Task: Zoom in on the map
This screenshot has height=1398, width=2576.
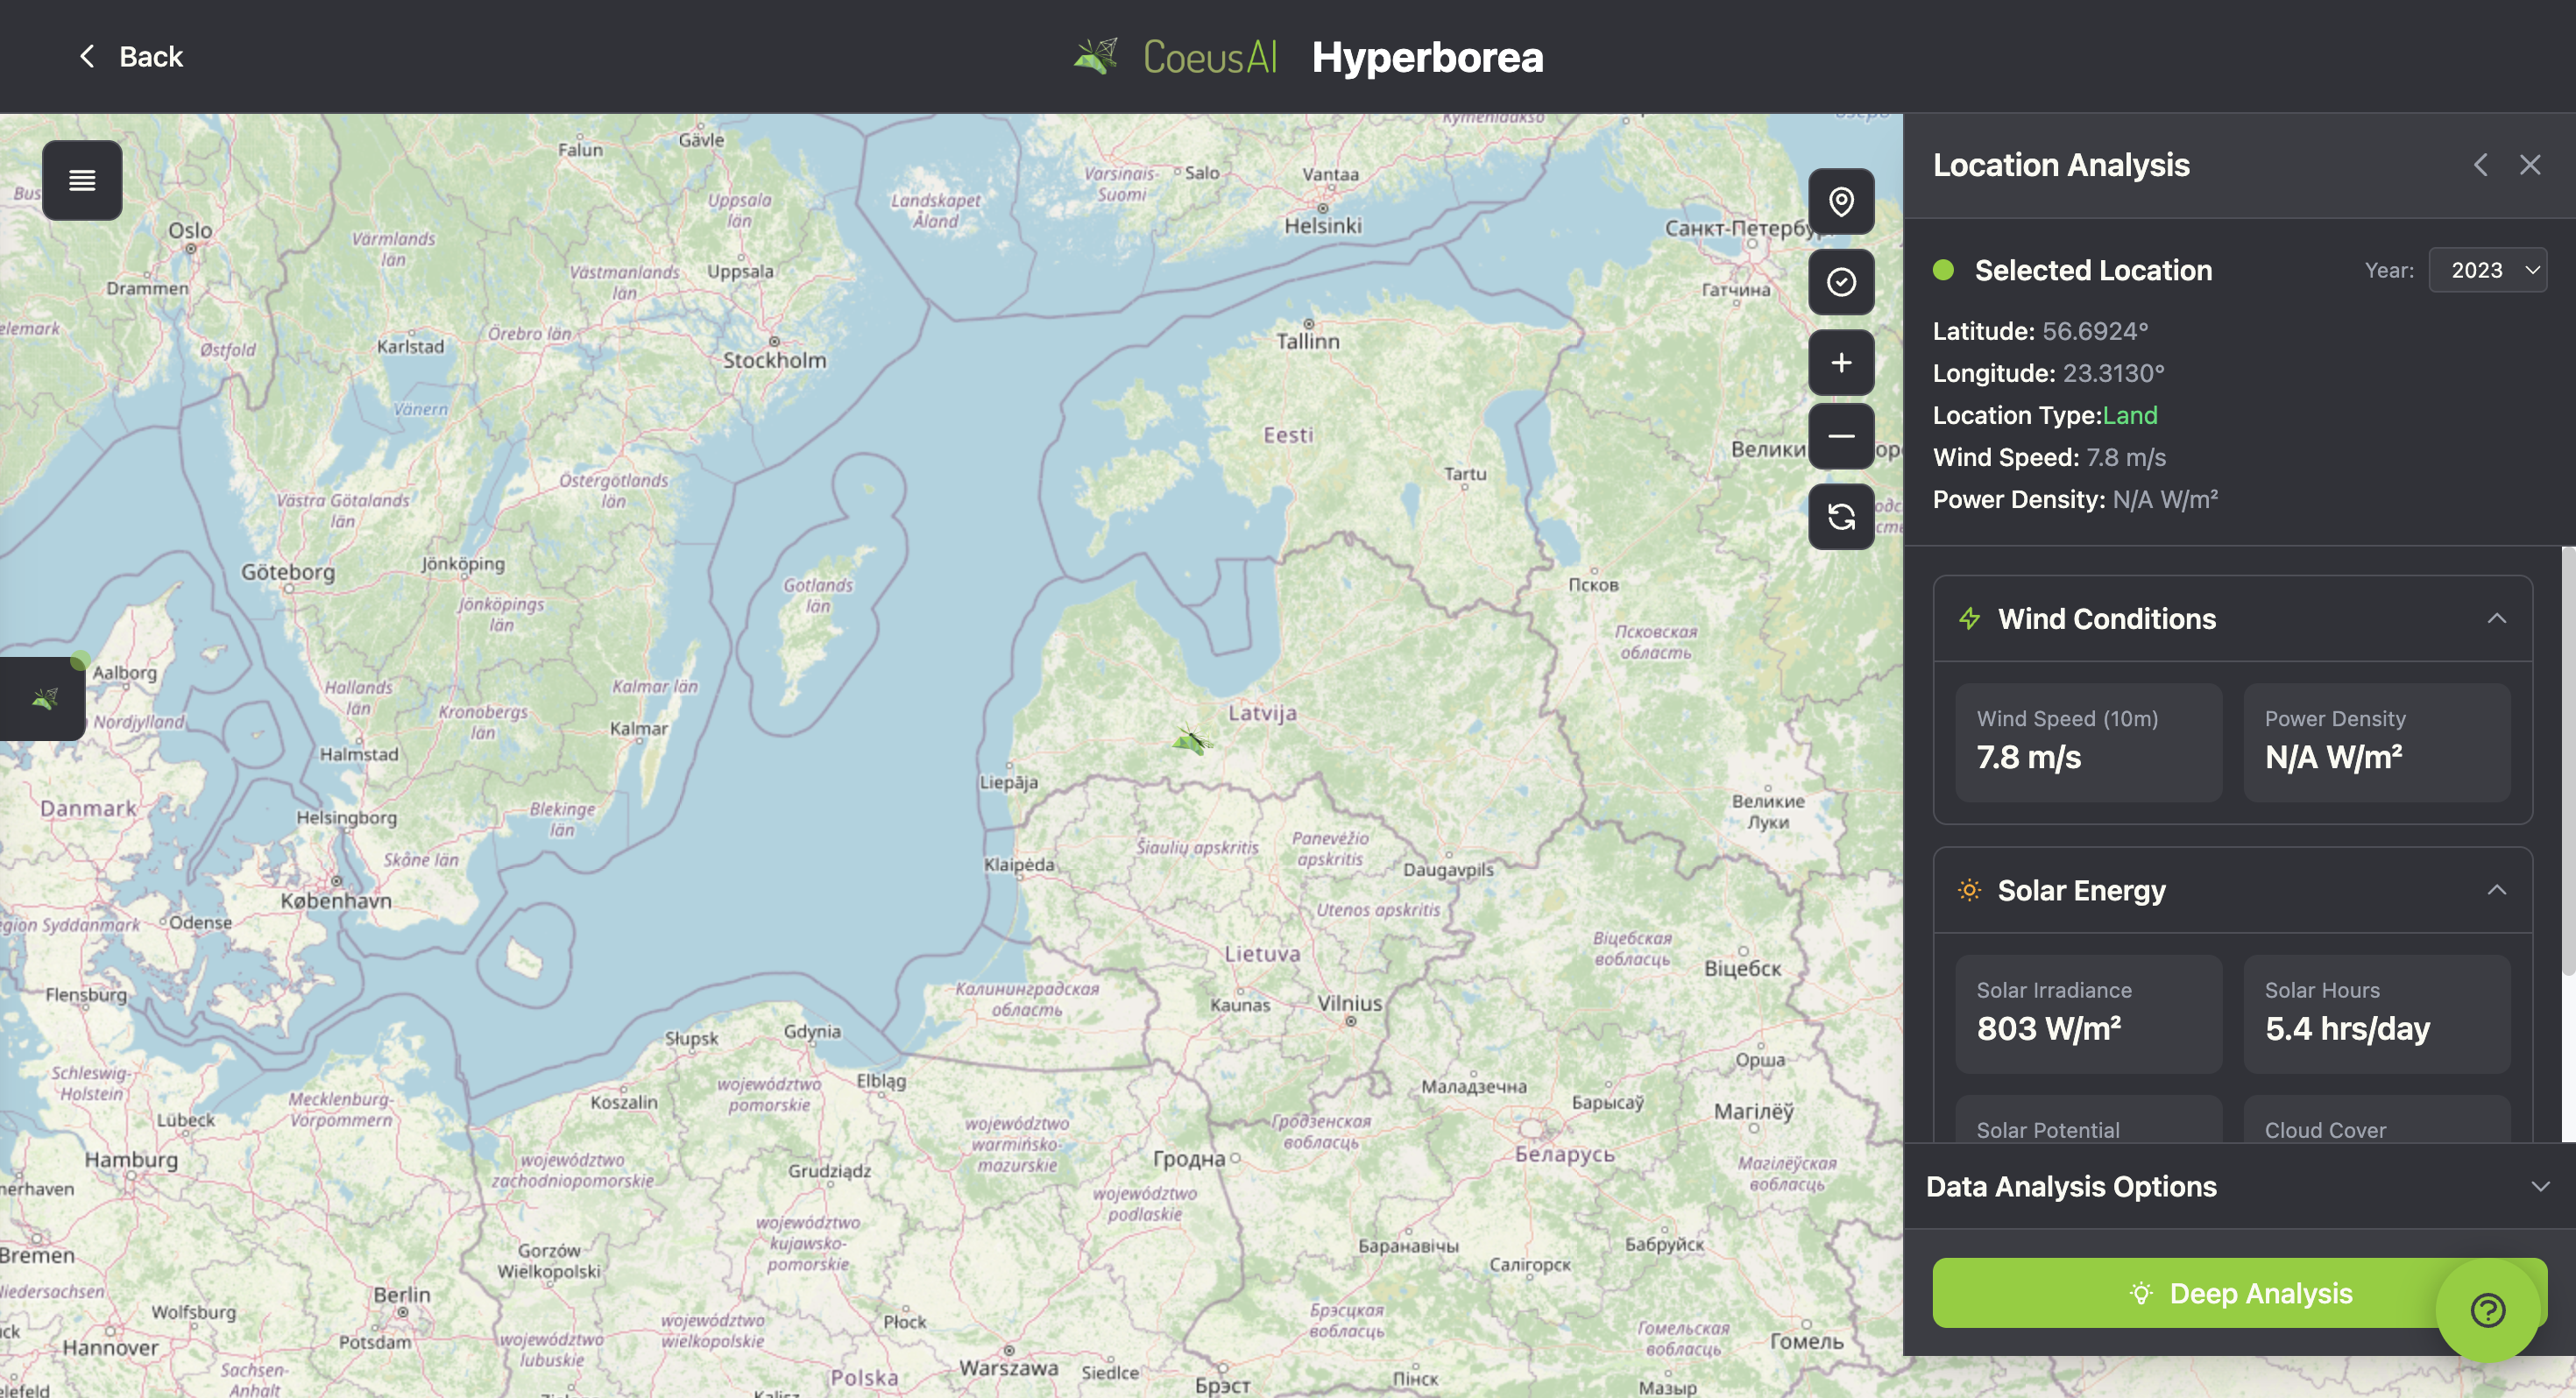Action: pyautogui.click(x=1841, y=362)
